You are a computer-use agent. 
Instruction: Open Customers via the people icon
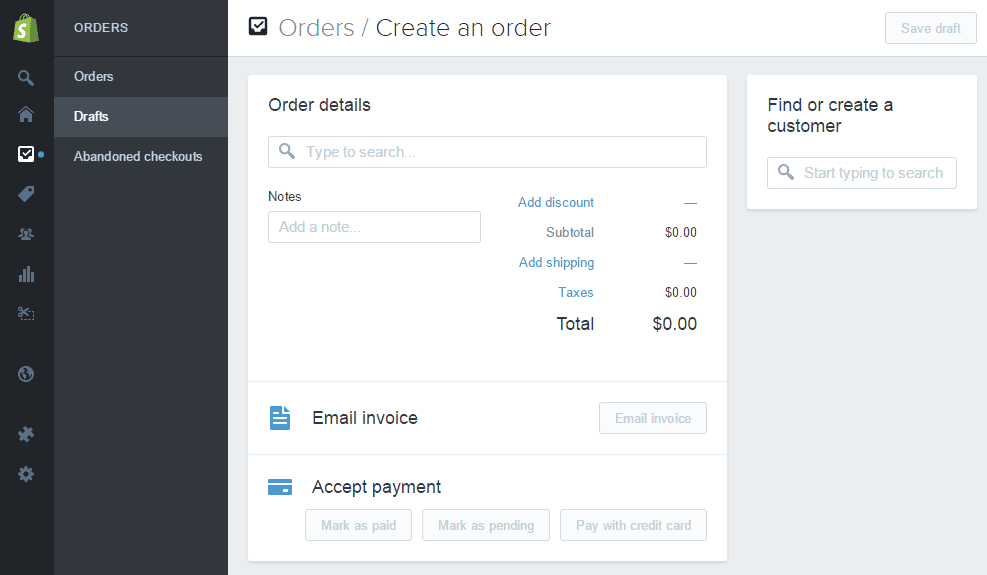pos(26,234)
